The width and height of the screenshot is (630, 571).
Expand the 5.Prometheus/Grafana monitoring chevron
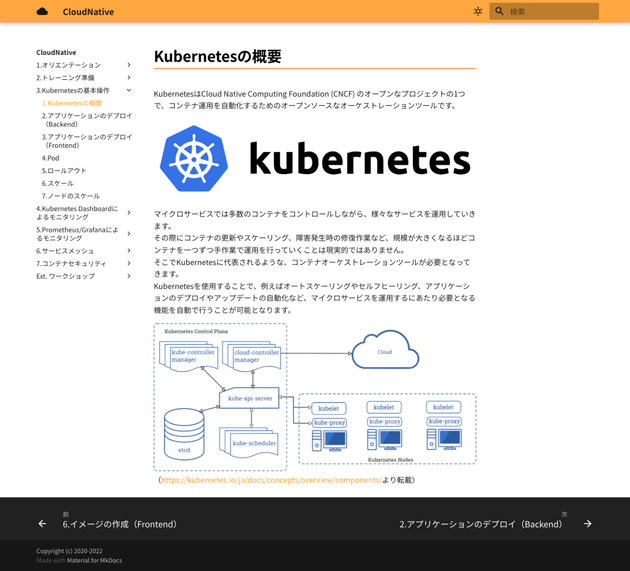[129, 233]
